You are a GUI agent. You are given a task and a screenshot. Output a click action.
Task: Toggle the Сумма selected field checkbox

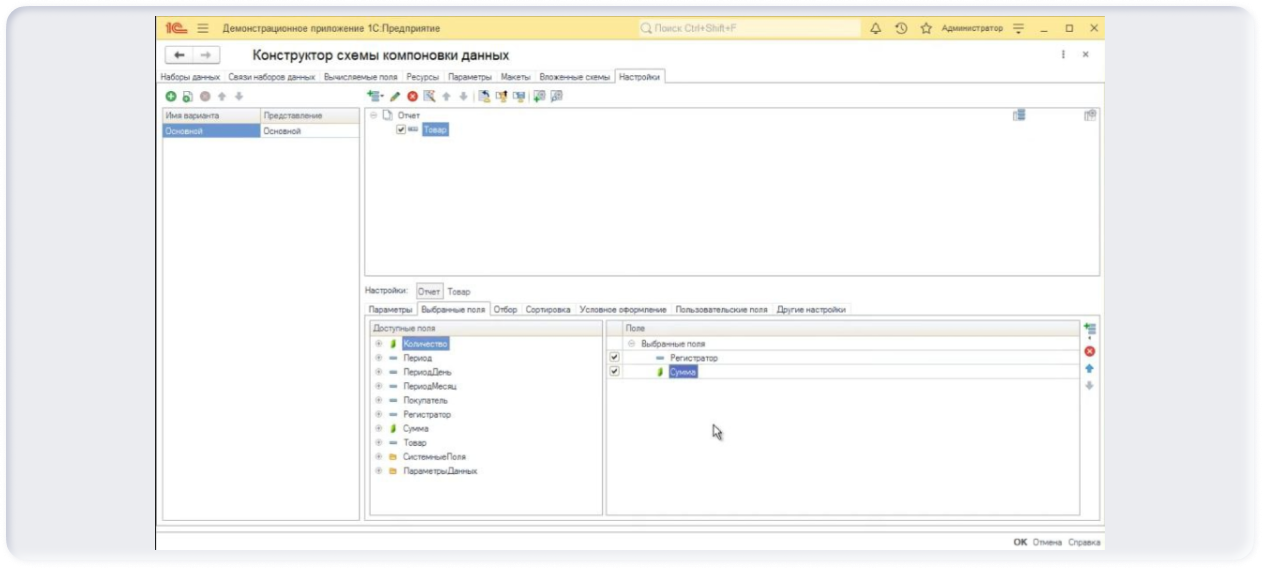pos(614,371)
